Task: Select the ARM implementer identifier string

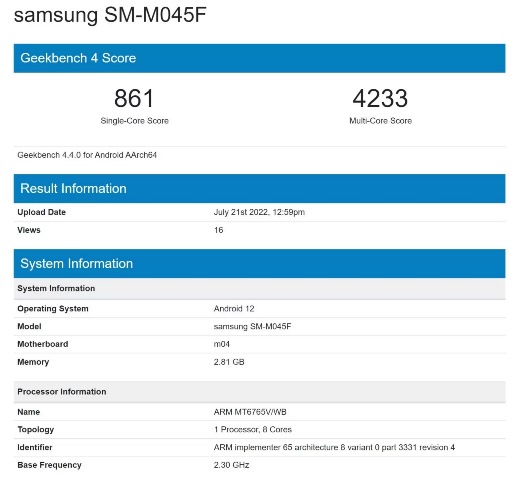Action: tap(334, 447)
